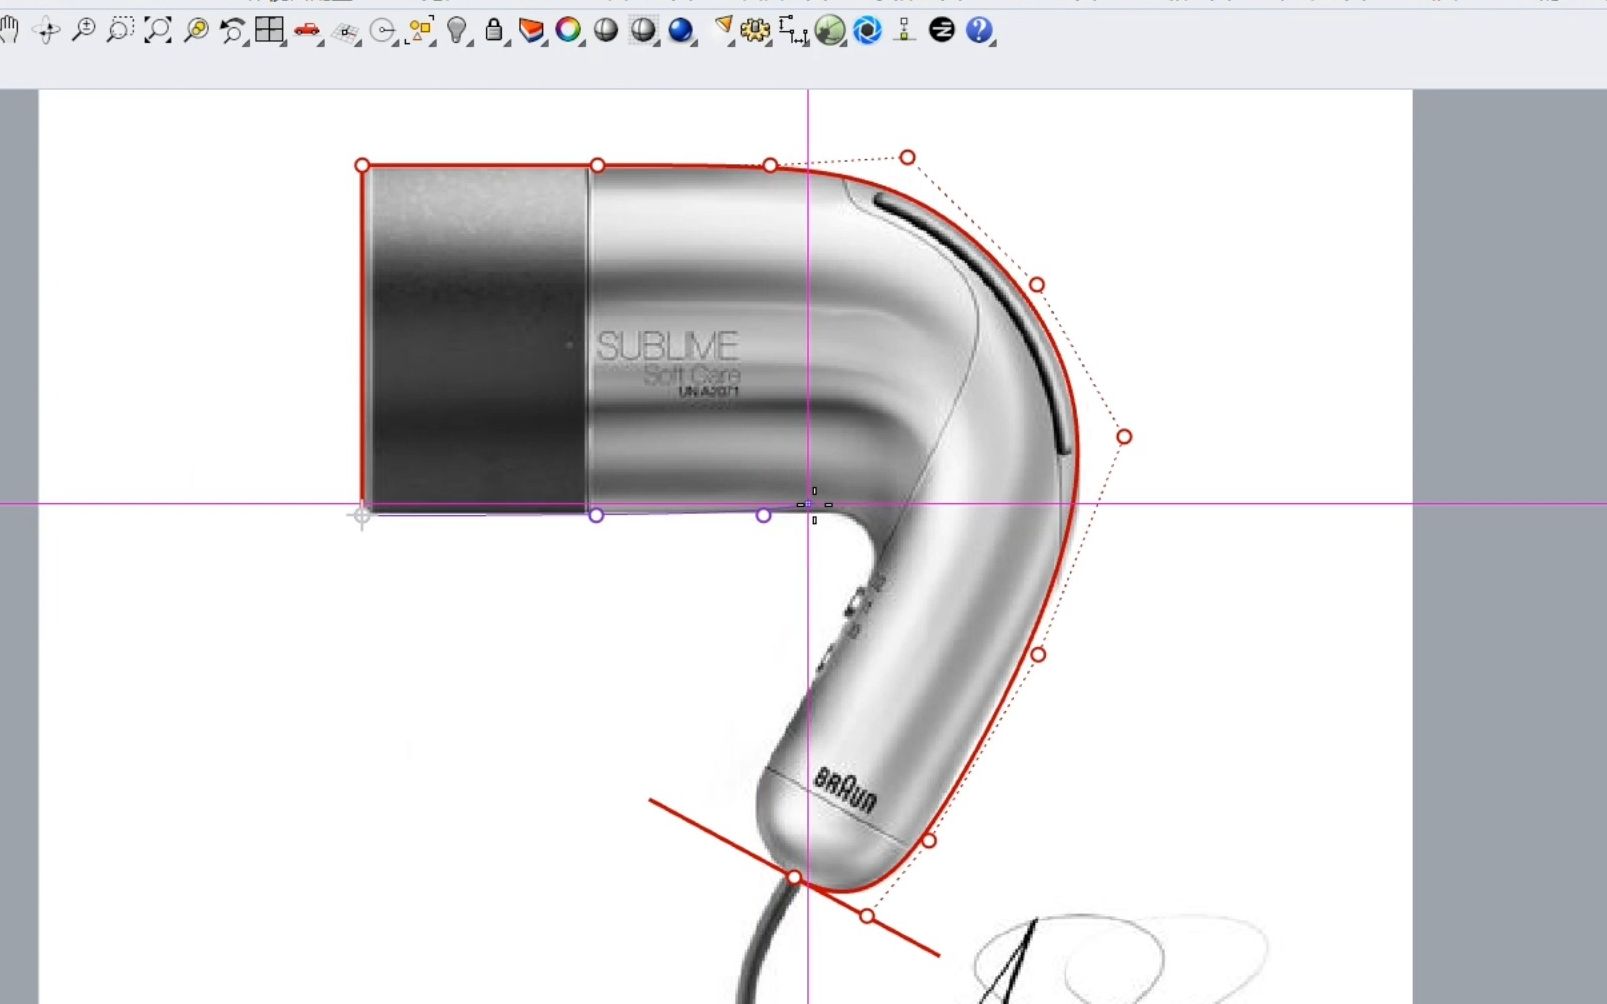Click the black round Z icon
Screen dimensions: 1607x1004
tap(942, 30)
